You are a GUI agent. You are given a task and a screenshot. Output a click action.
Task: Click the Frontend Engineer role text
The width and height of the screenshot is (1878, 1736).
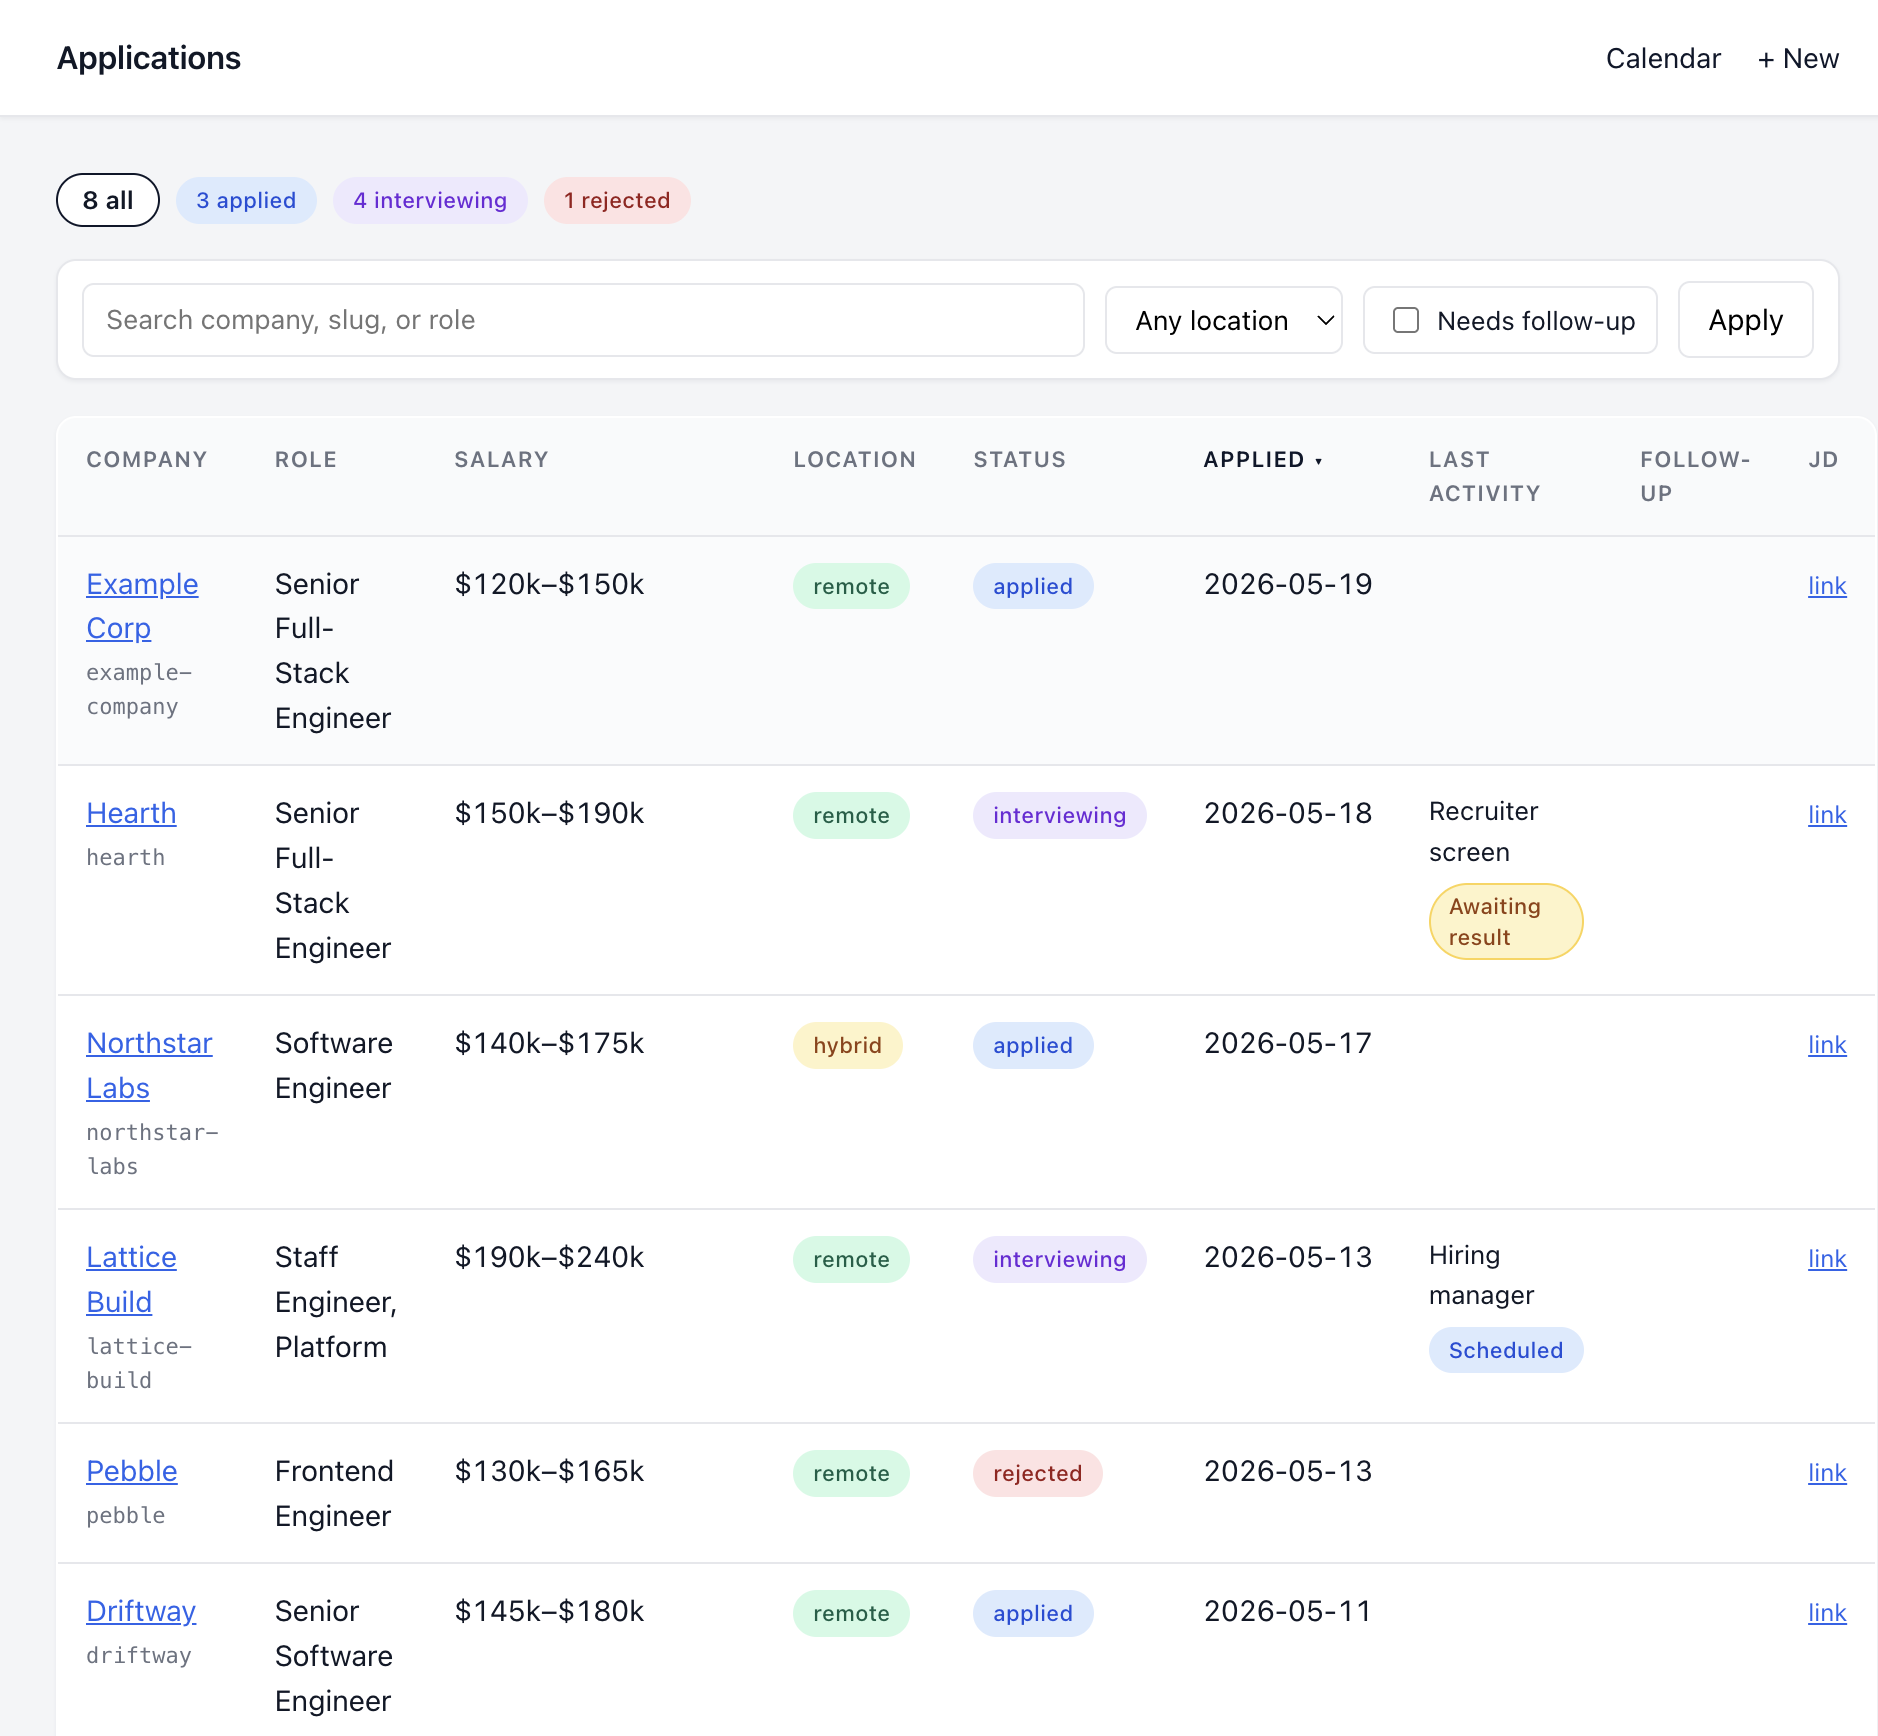click(334, 1493)
